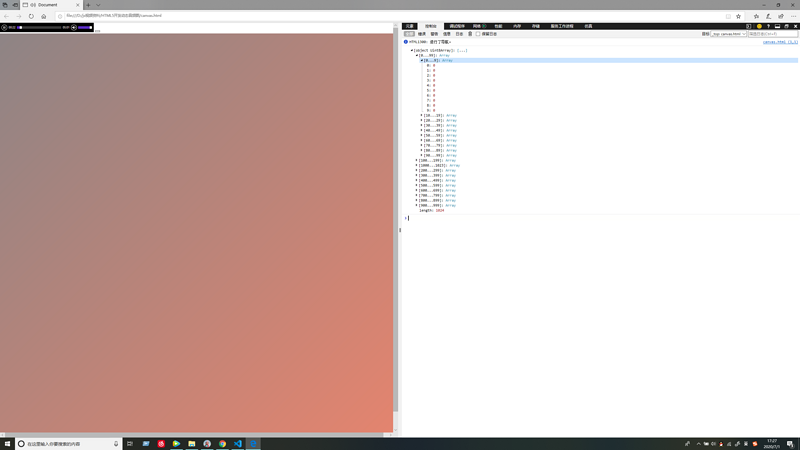Open the Windows Start menu
This screenshot has width=800, height=450.
coord(7,443)
